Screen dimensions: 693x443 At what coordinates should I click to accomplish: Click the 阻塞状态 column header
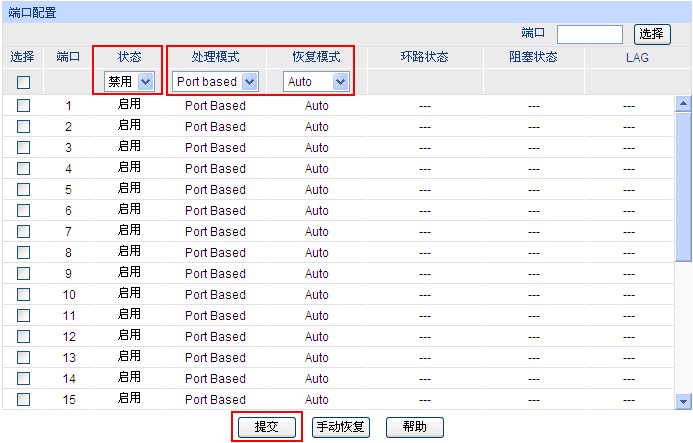(x=533, y=57)
